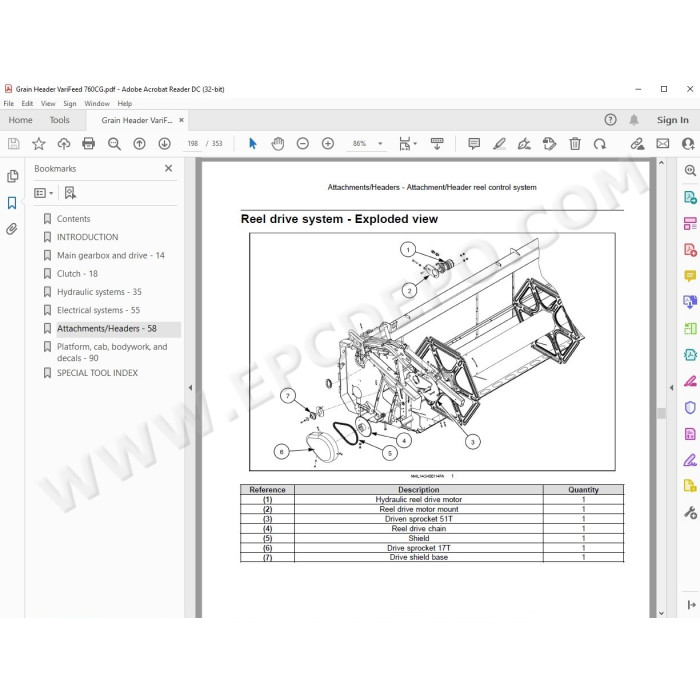
Task: Open SPECIAL TOOL INDEX bookmark
Action: [97, 373]
